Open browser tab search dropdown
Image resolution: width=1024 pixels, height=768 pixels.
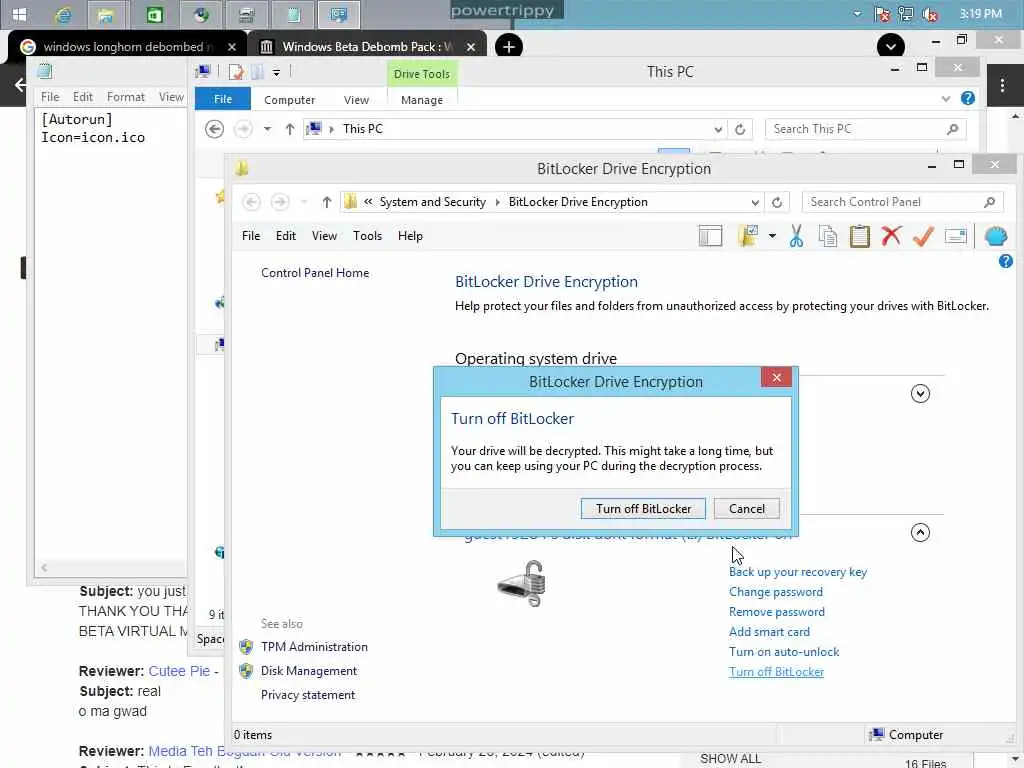[891, 46]
